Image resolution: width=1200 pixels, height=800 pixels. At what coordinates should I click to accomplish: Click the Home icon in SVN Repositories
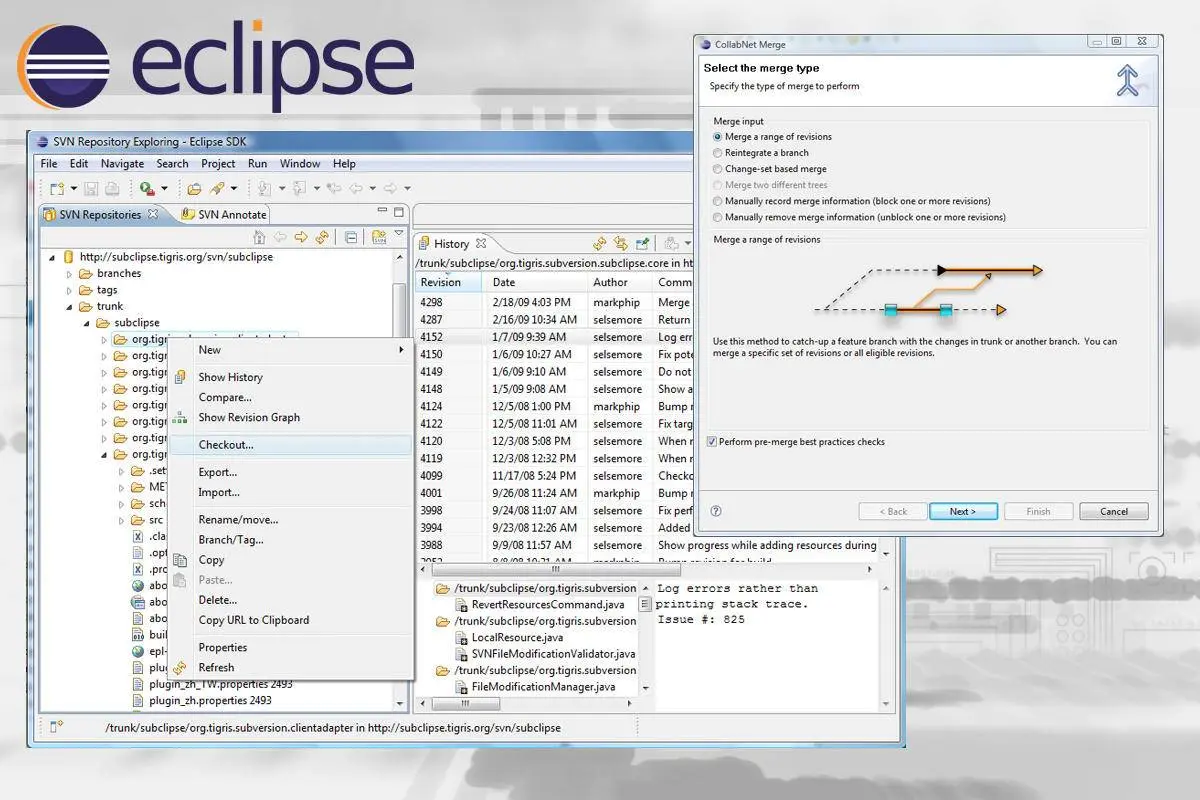[259, 237]
